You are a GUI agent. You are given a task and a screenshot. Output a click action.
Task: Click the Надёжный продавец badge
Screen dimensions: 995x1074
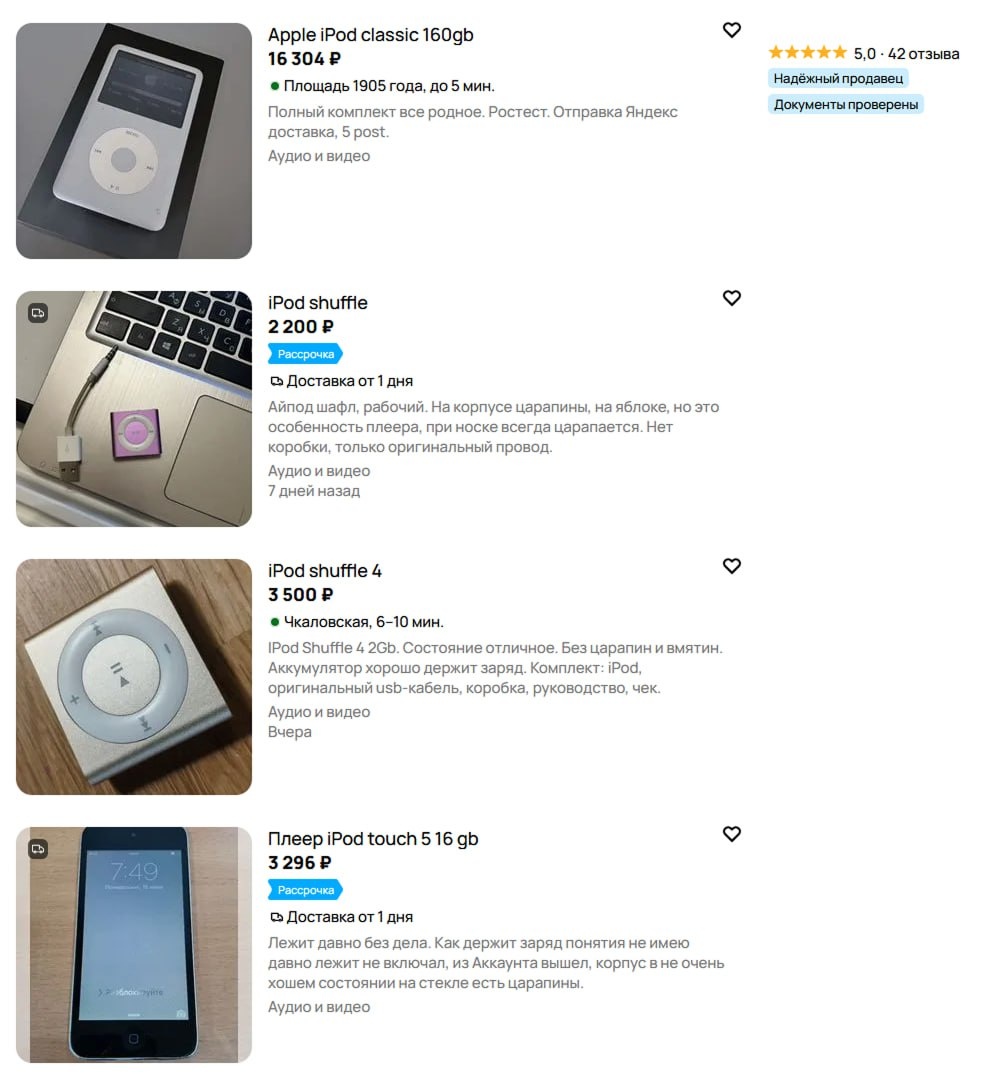838,78
